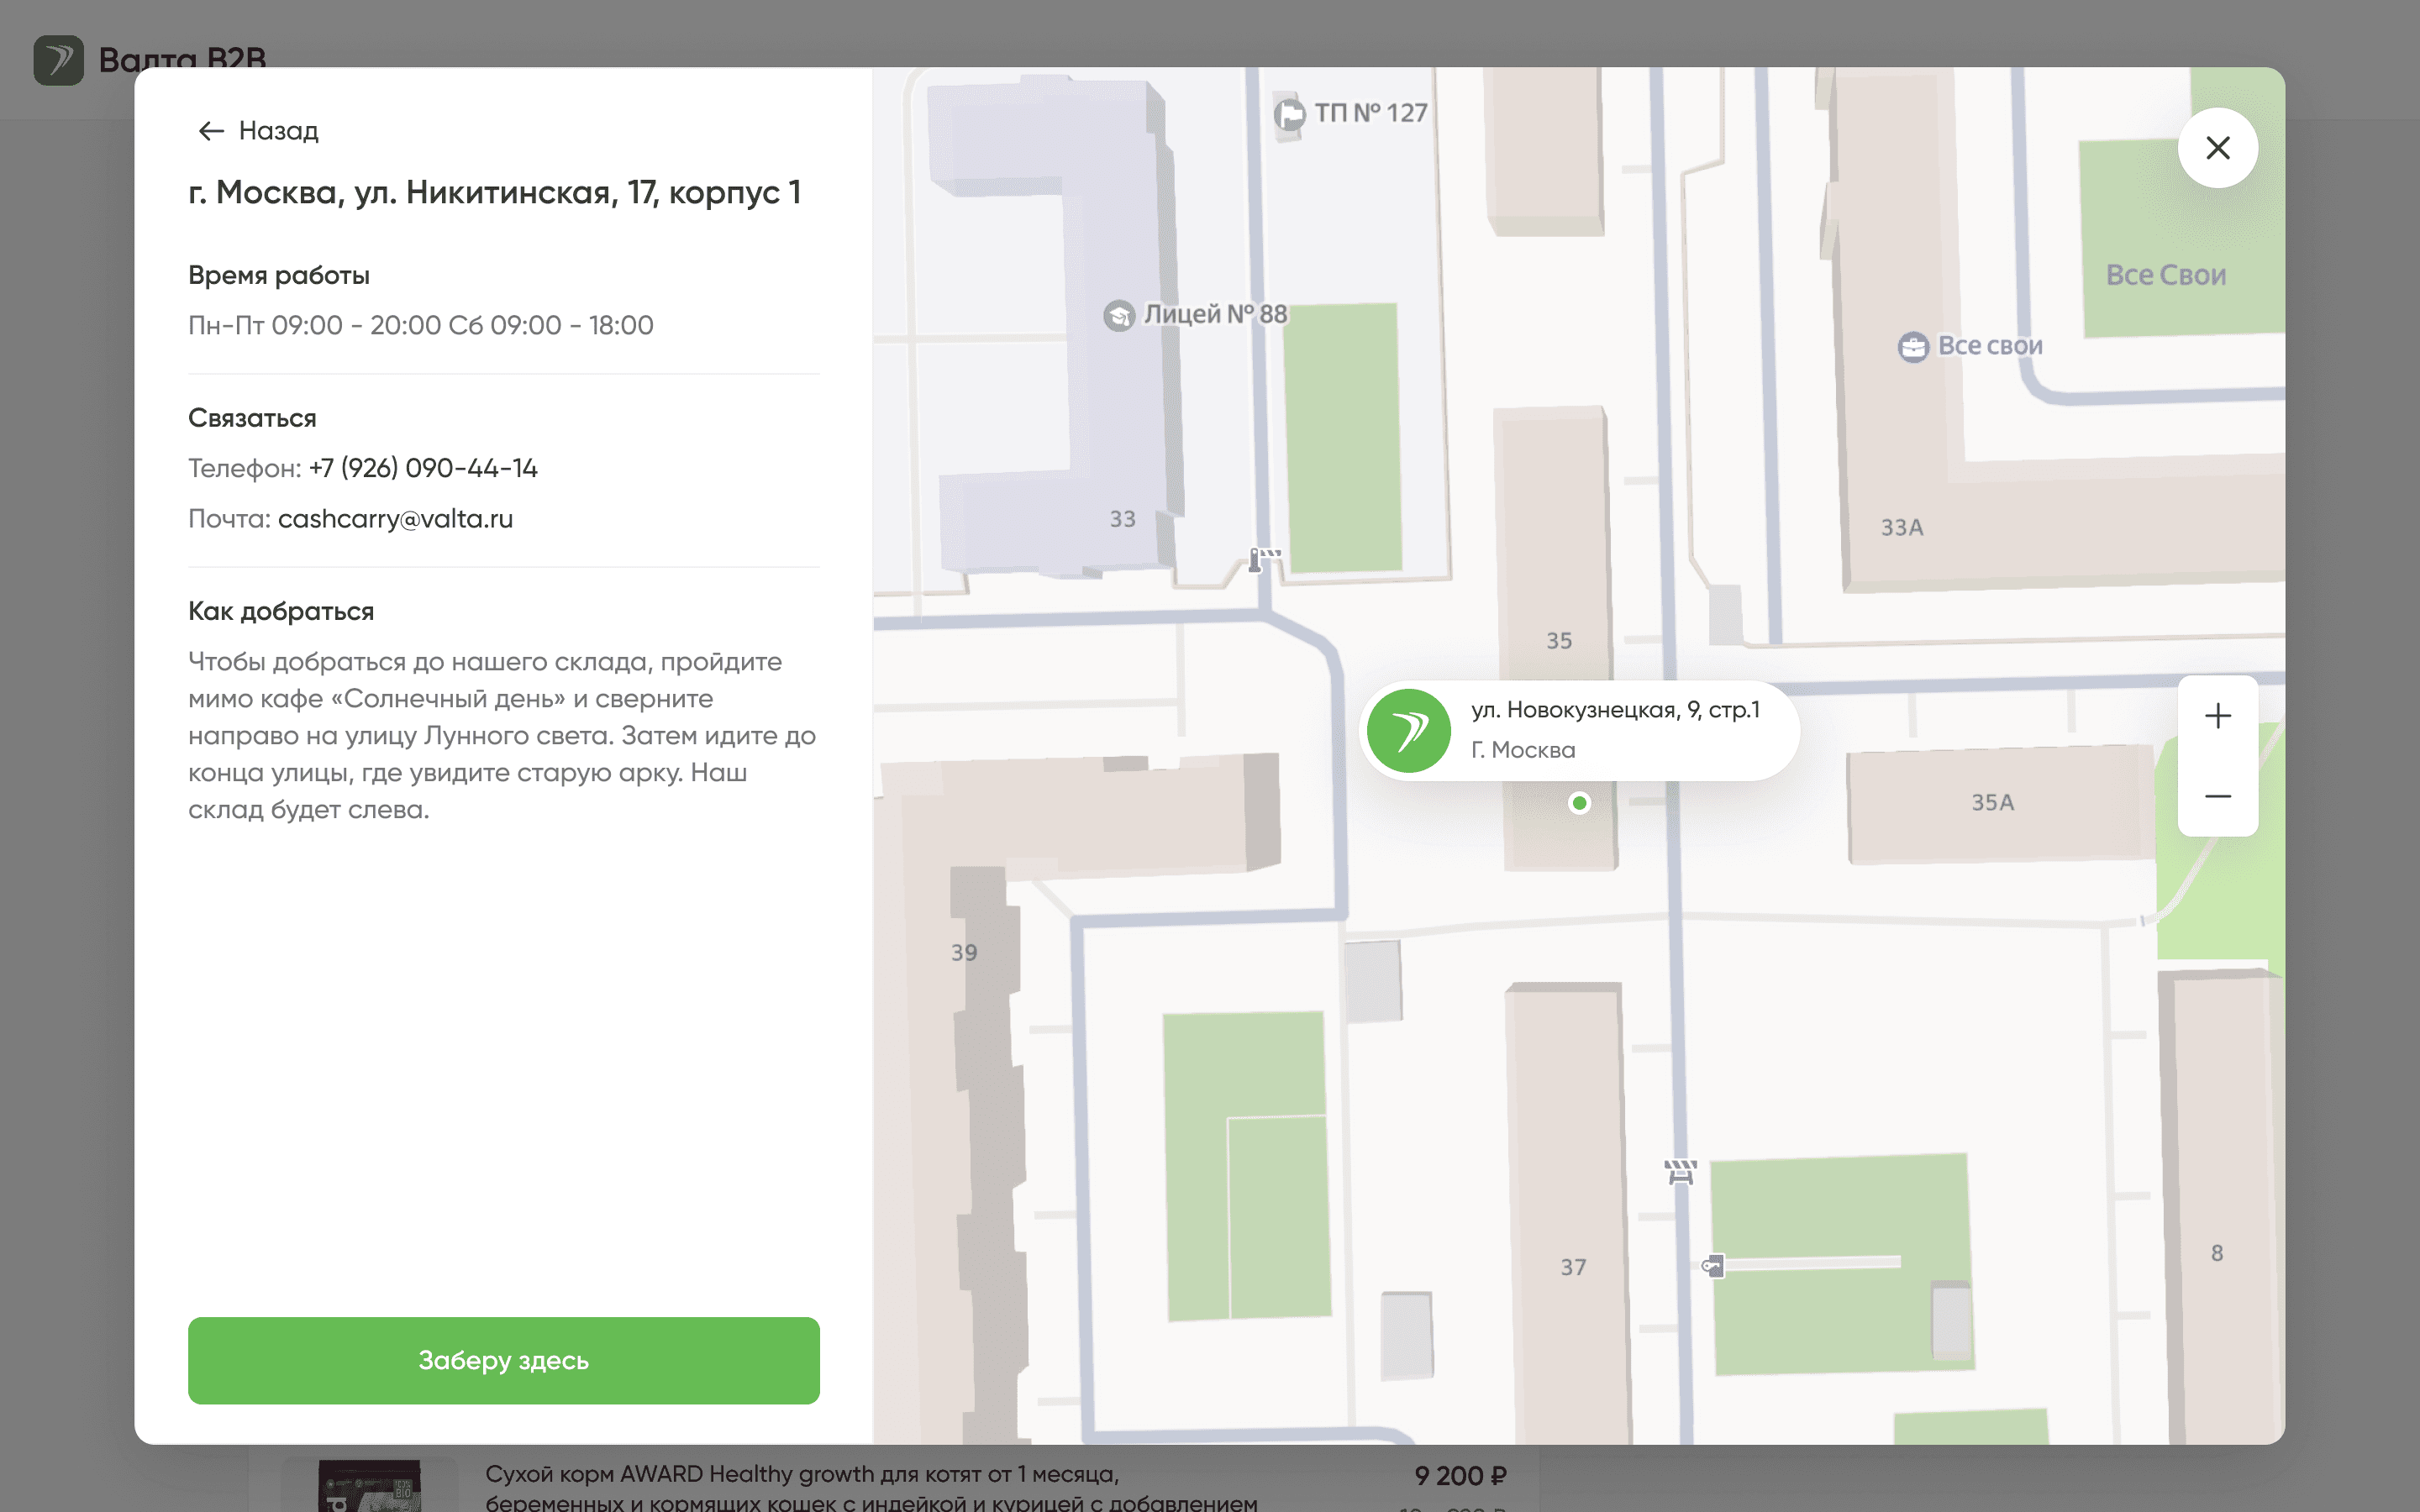Screen dimensions: 2420x1512
Task: Click the Valta B2B logo in header
Action: pos(58,60)
